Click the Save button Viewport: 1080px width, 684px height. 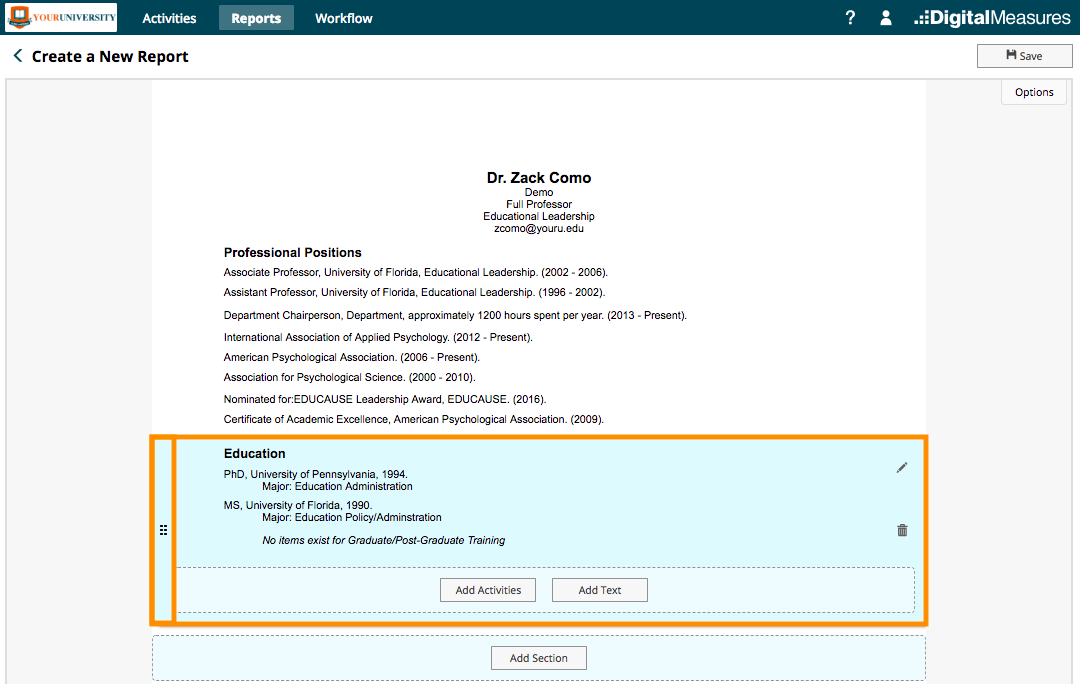(1024, 56)
